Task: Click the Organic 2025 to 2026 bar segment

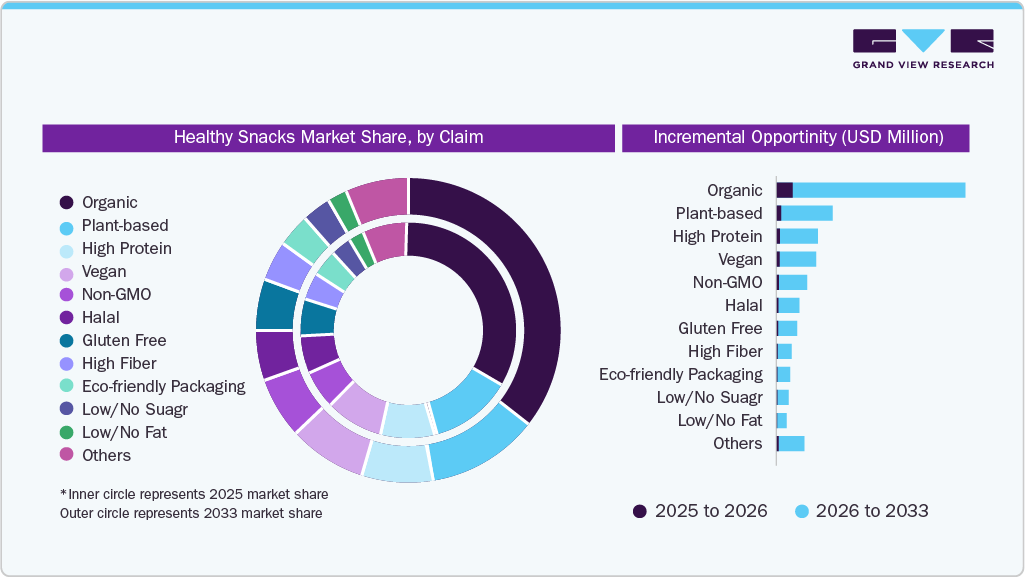Action: (785, 190)
